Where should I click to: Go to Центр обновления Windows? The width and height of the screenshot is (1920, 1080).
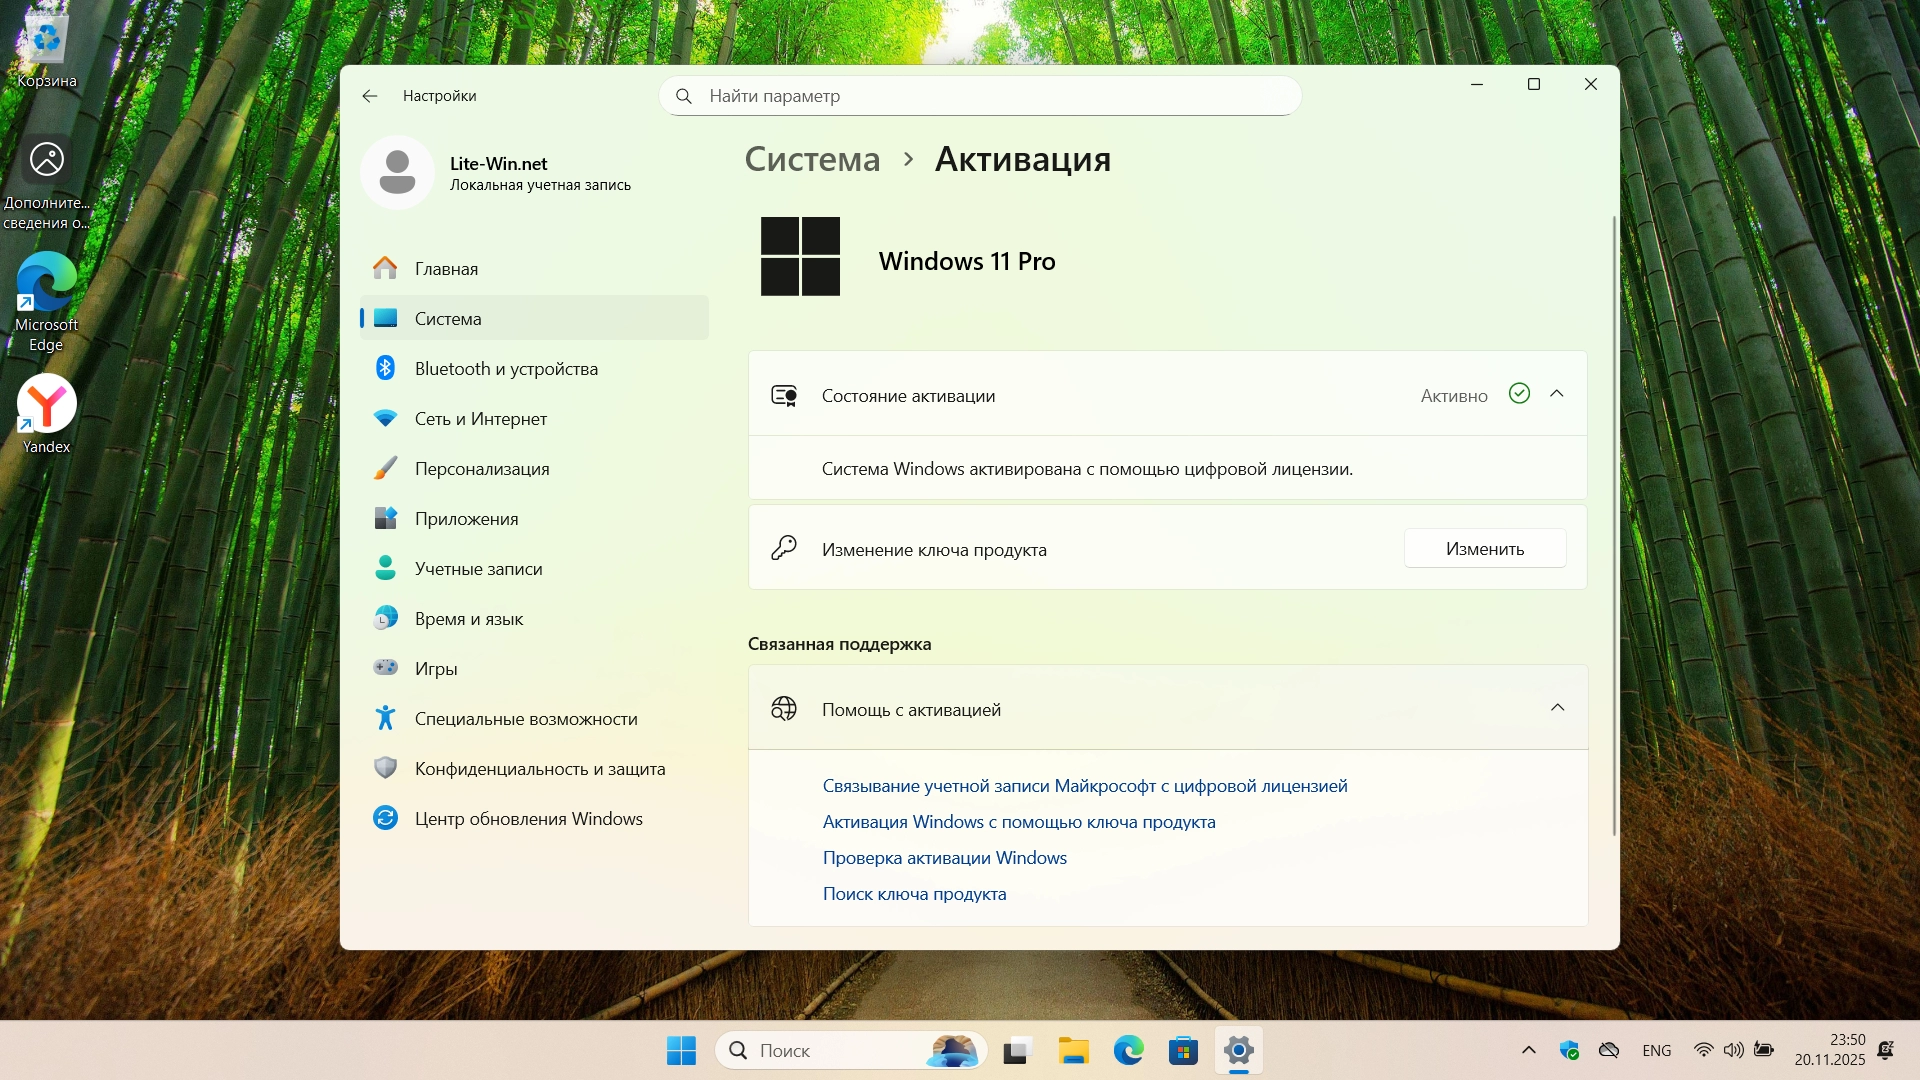point(528,819)
